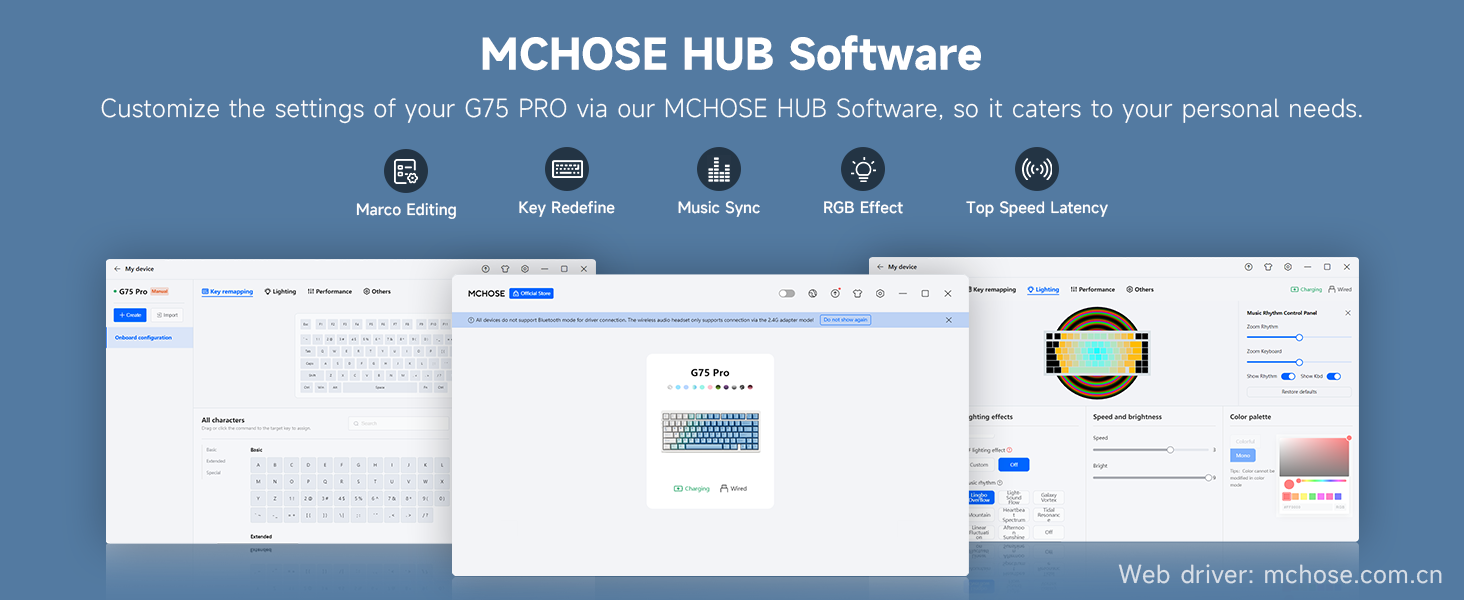This screenshot has height=600, width=1464.
Task: Select Lighting tab in right window
Action: click(1043, 290)
